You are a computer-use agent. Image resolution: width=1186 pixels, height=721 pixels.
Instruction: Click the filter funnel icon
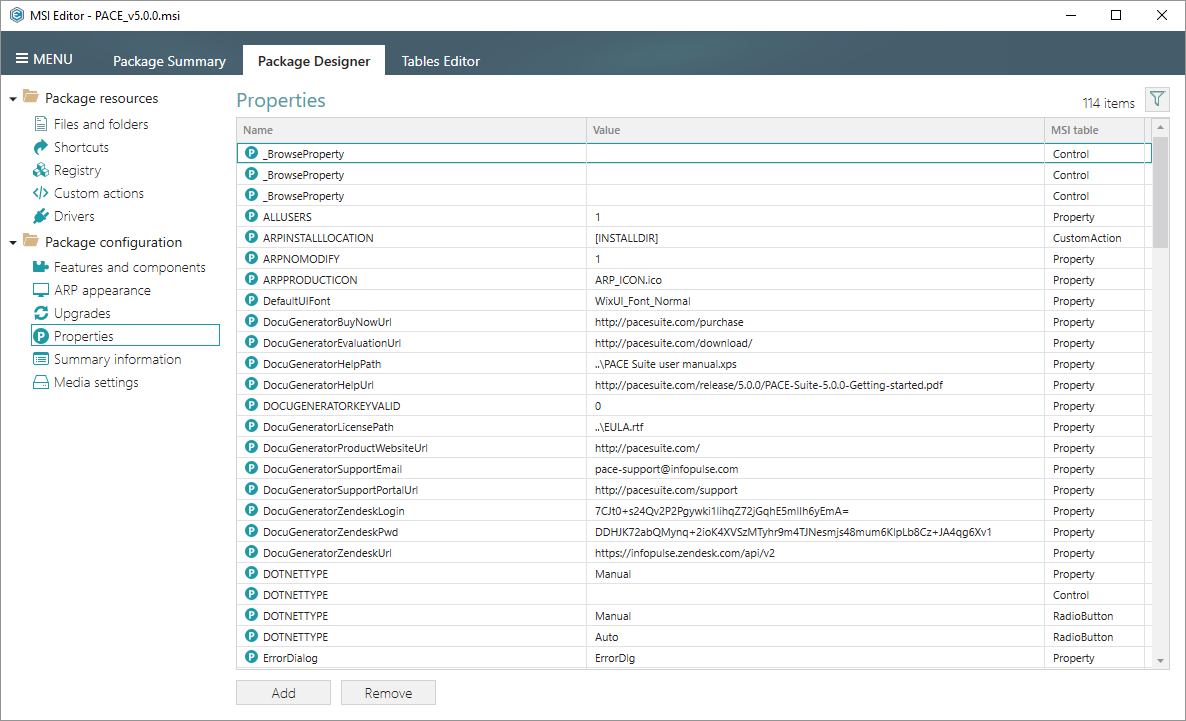point(1157,99)
